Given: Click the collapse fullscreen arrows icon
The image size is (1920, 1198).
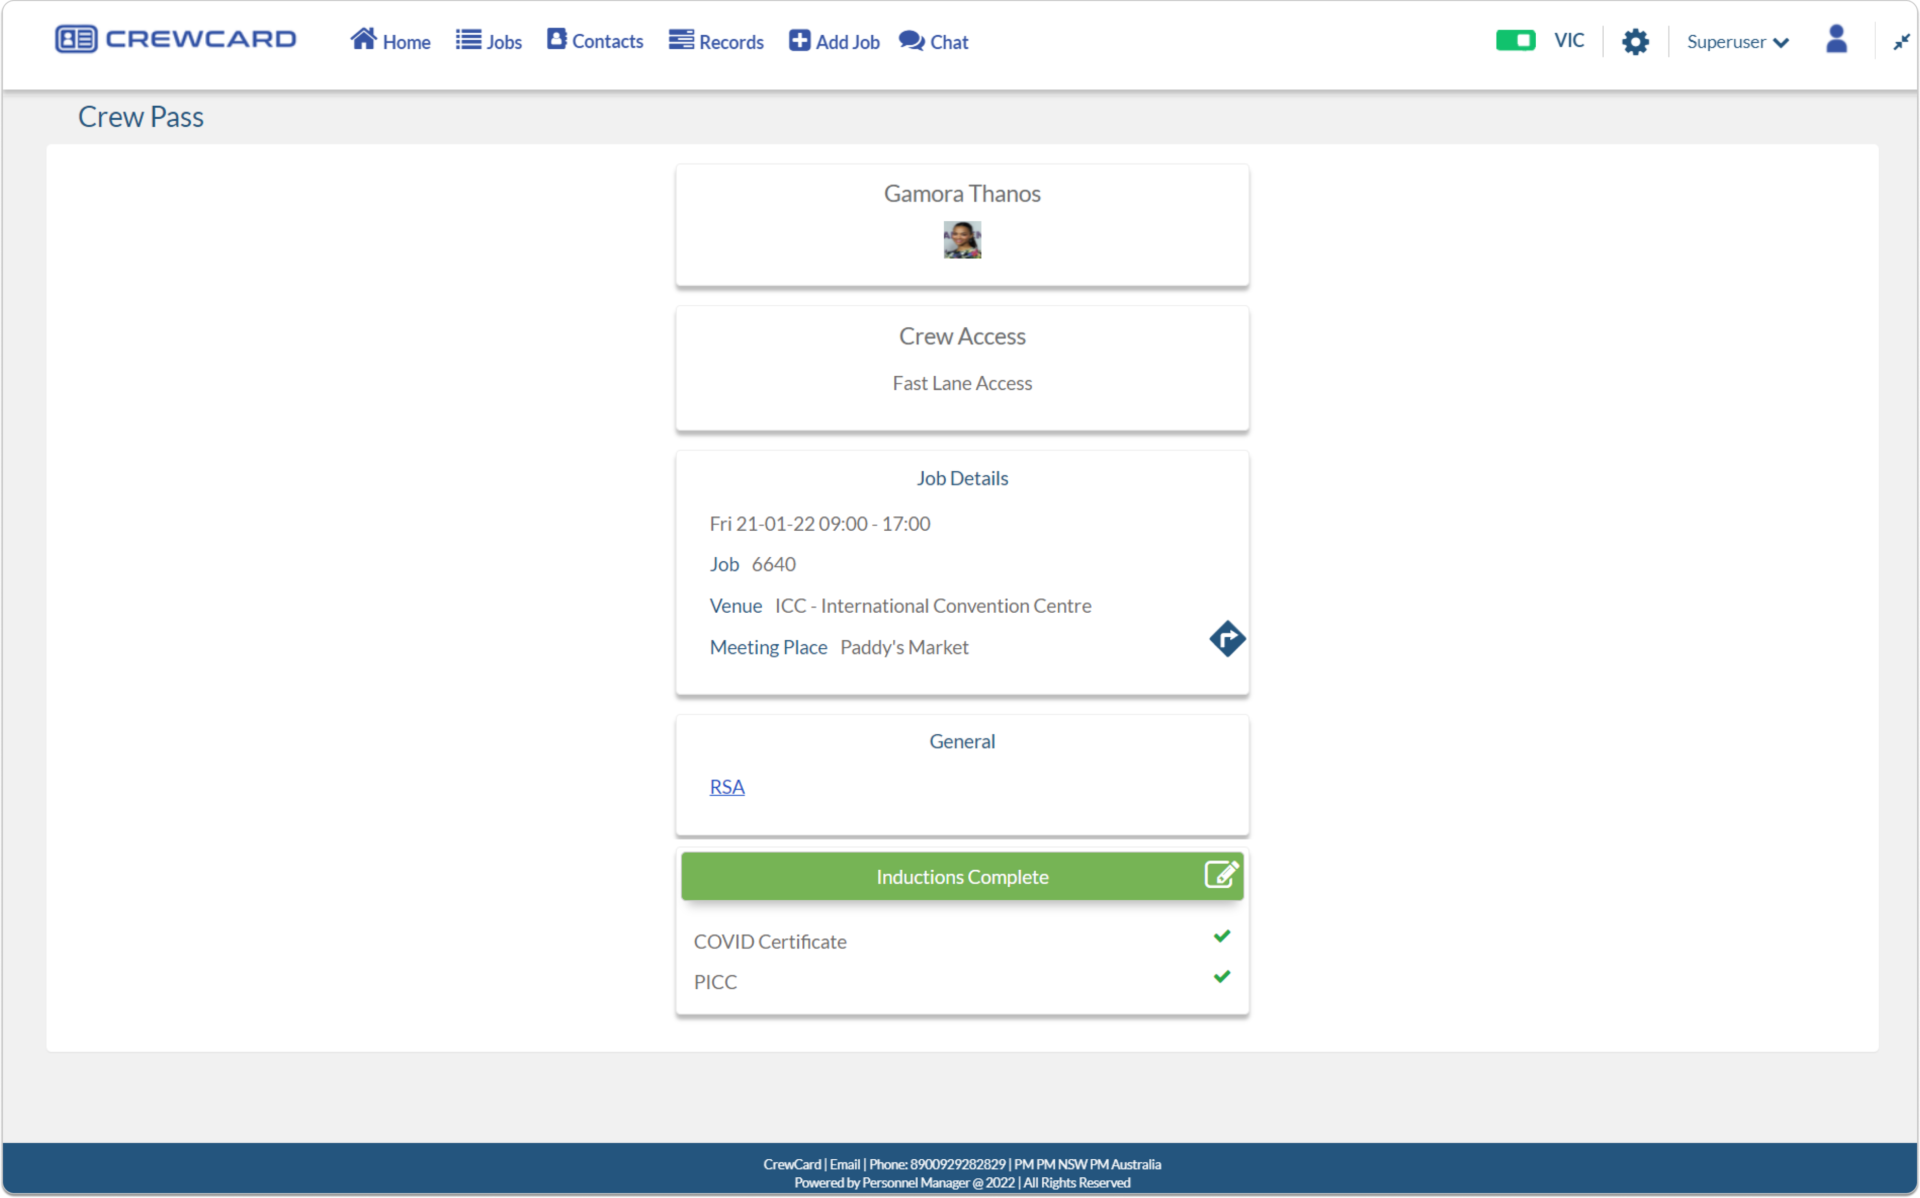Looking at the screenshot, I should pos(1900,42).
